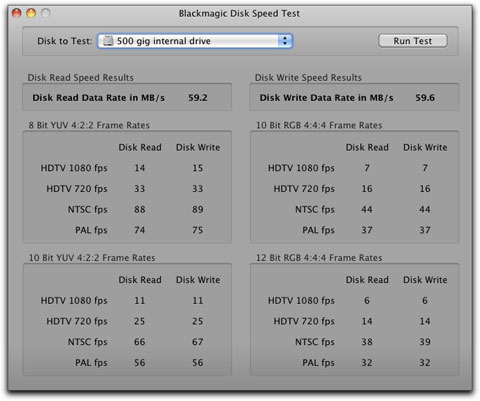The image size is (480, 401).
Task: Minimize the window with the yellow button
Action: [x=31, y=13]
